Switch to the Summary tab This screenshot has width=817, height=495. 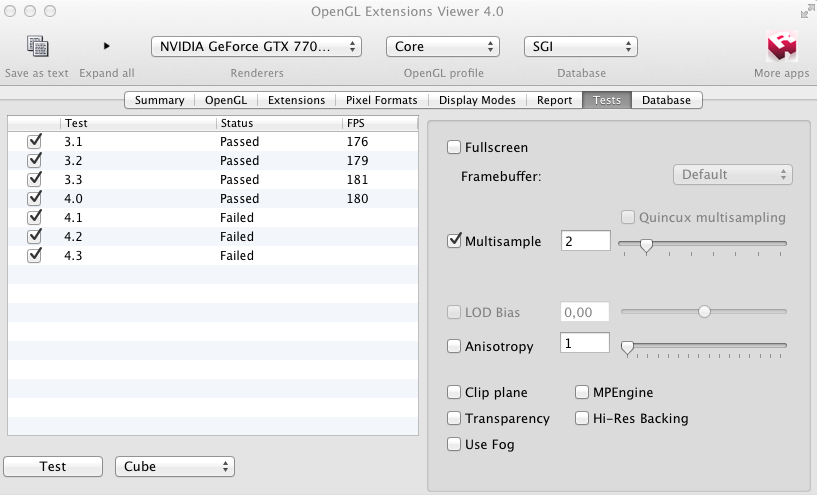(159, 100)
